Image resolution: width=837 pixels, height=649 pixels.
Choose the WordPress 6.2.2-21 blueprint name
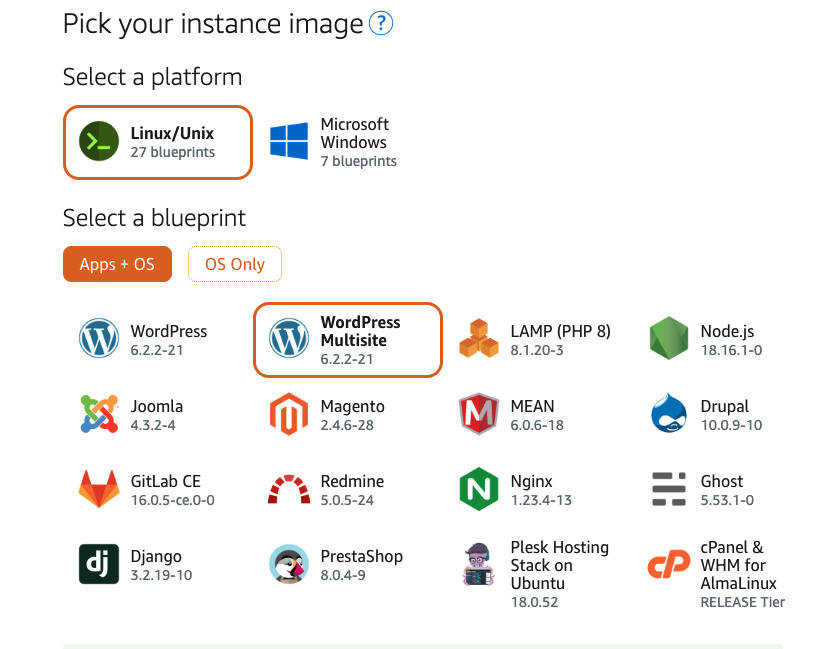click(x=169, y=331)
